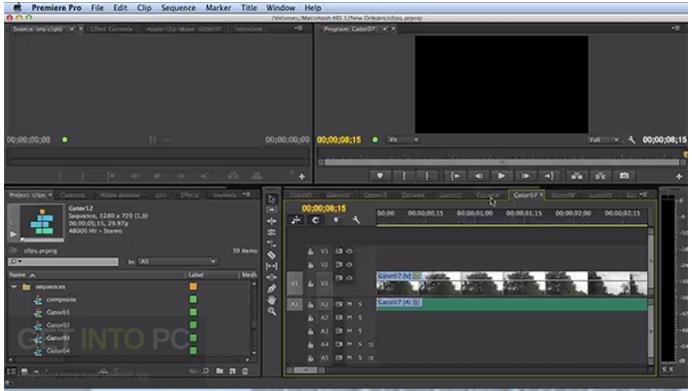Viewport: 692px width, 391px height.
Task: Go to Out point in Program monitor
Action: (549, 176)
